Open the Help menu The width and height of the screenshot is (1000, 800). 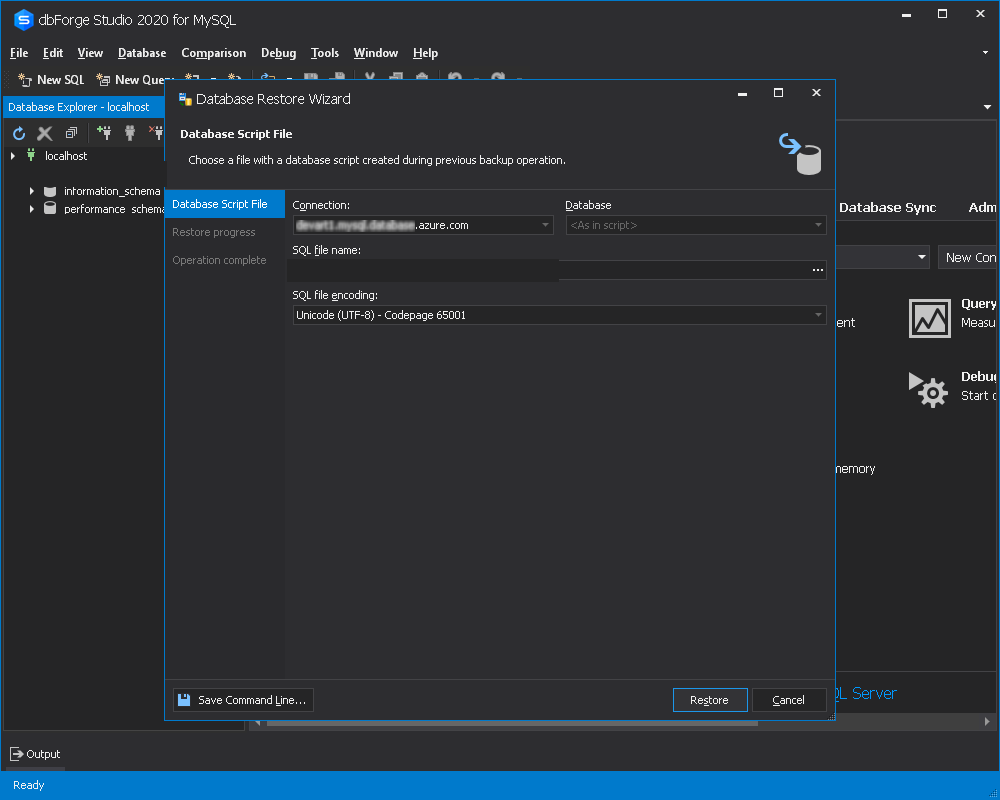[x=425, y=53]
